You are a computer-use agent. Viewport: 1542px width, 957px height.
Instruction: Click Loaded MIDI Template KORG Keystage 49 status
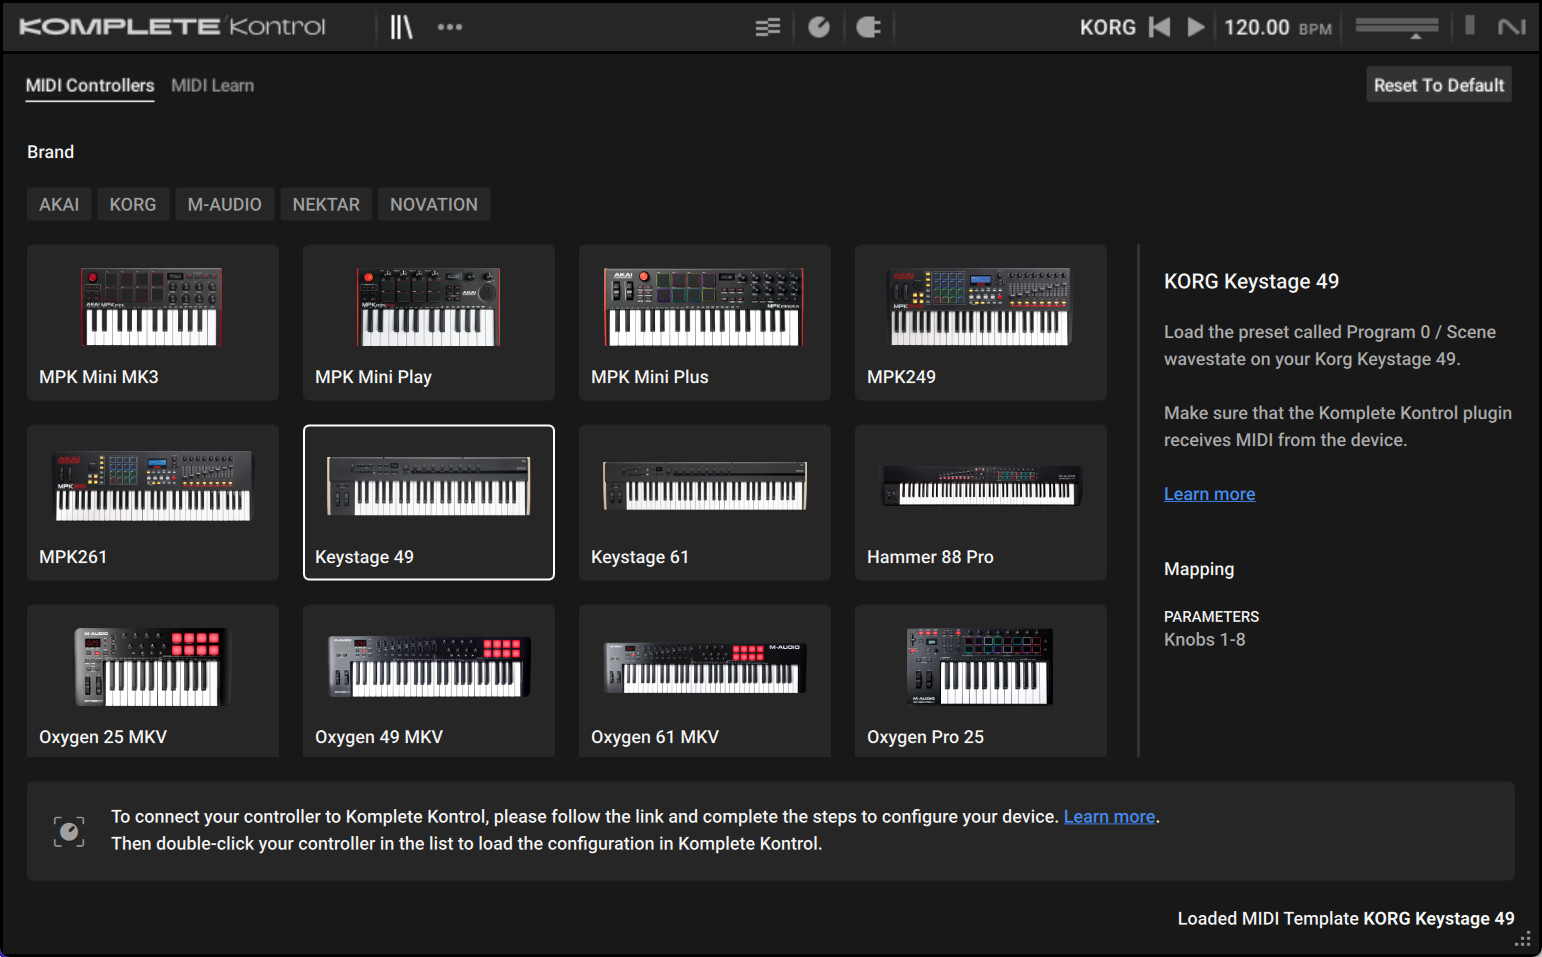tap(1346, 919)
